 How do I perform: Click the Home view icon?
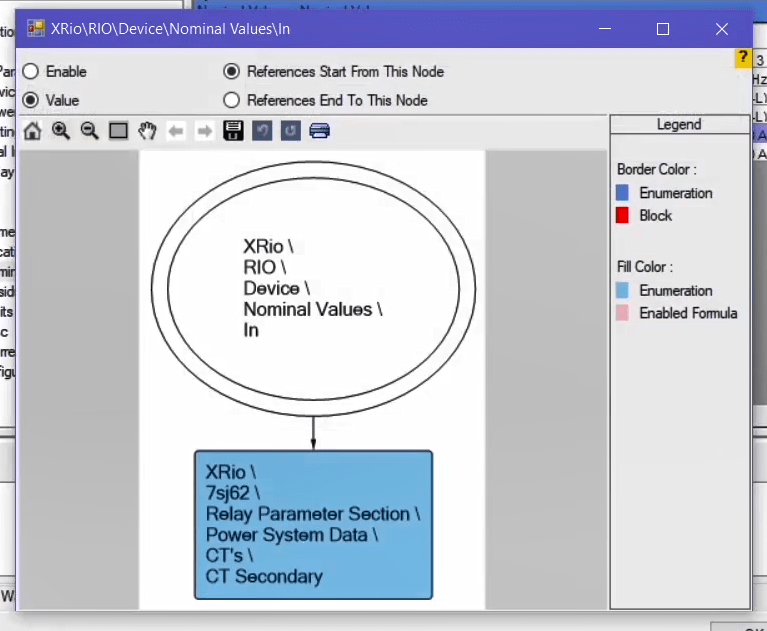click(x=32, y=131)
